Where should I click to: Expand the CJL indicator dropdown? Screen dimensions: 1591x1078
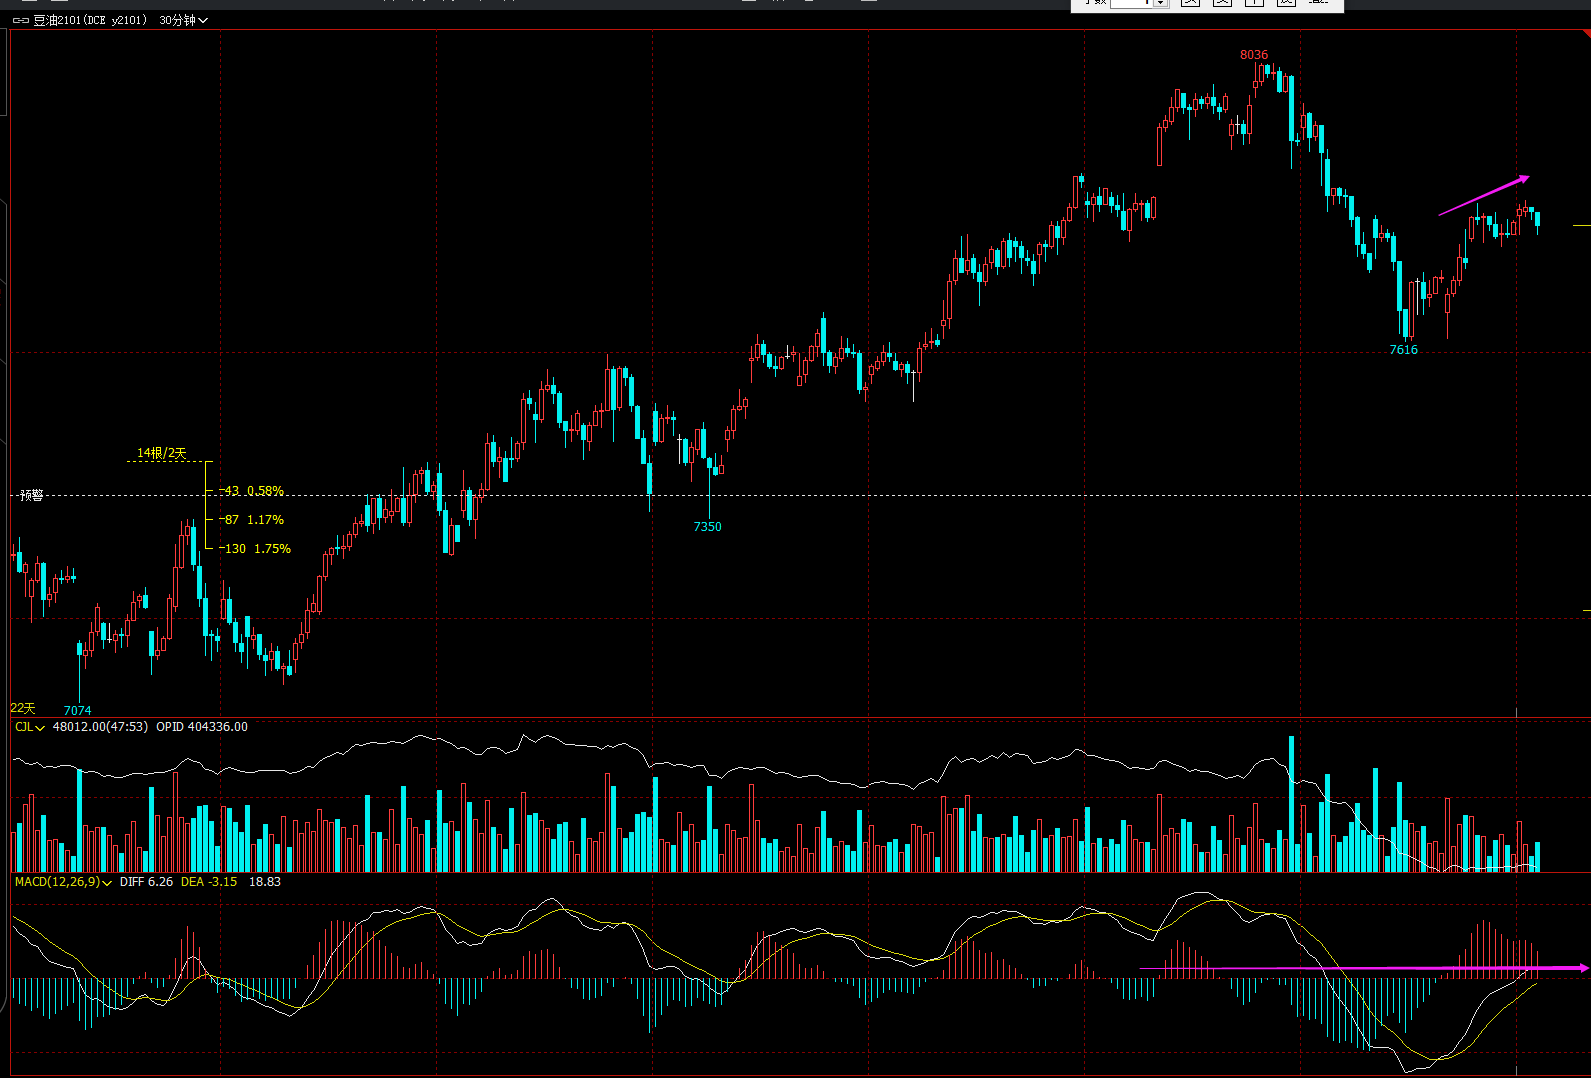point(30,727)
